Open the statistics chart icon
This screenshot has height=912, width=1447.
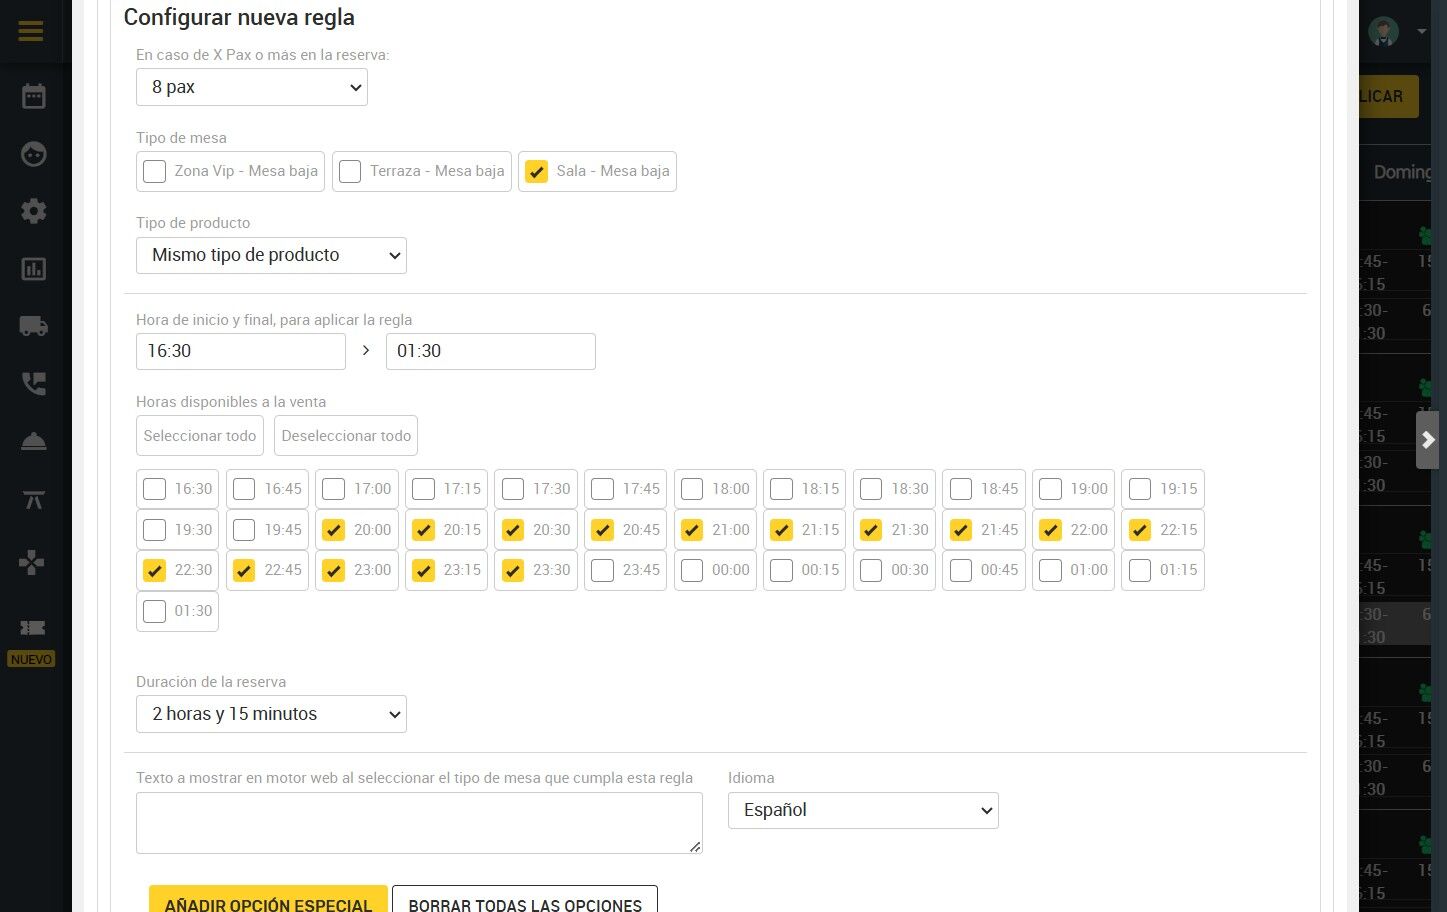[x=34, y=269]
